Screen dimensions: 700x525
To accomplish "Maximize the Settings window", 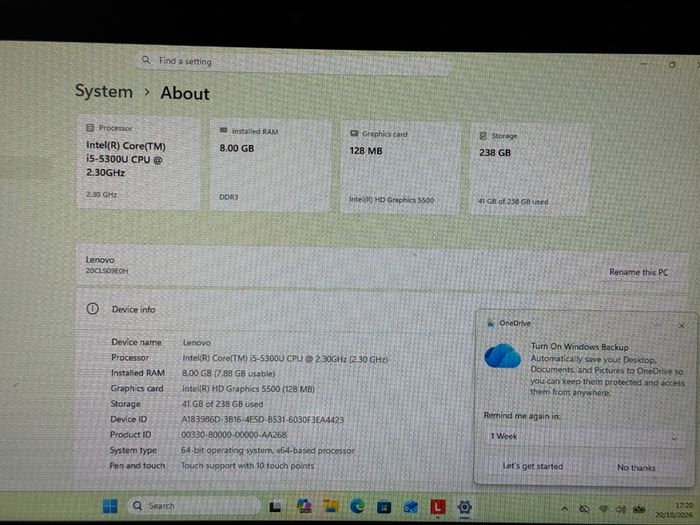I will (672, 65).
